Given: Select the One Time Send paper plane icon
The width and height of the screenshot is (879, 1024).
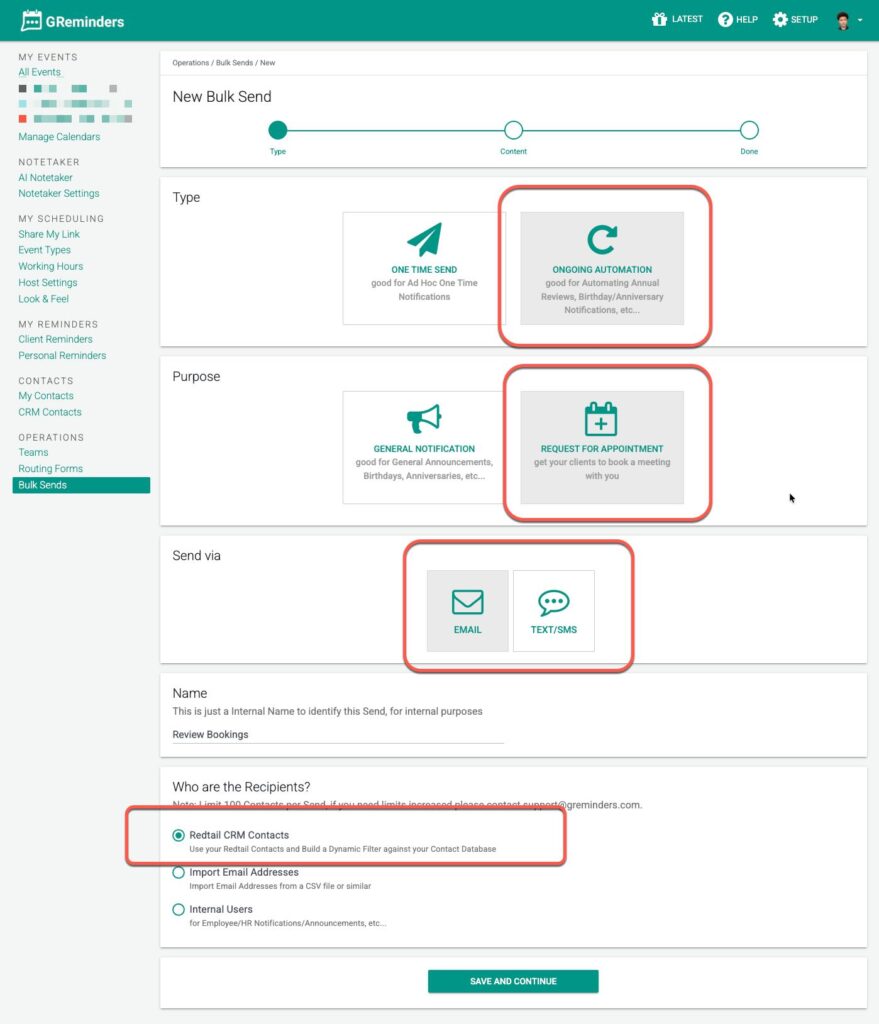Looking at the screenshot, I should (424, 240).
